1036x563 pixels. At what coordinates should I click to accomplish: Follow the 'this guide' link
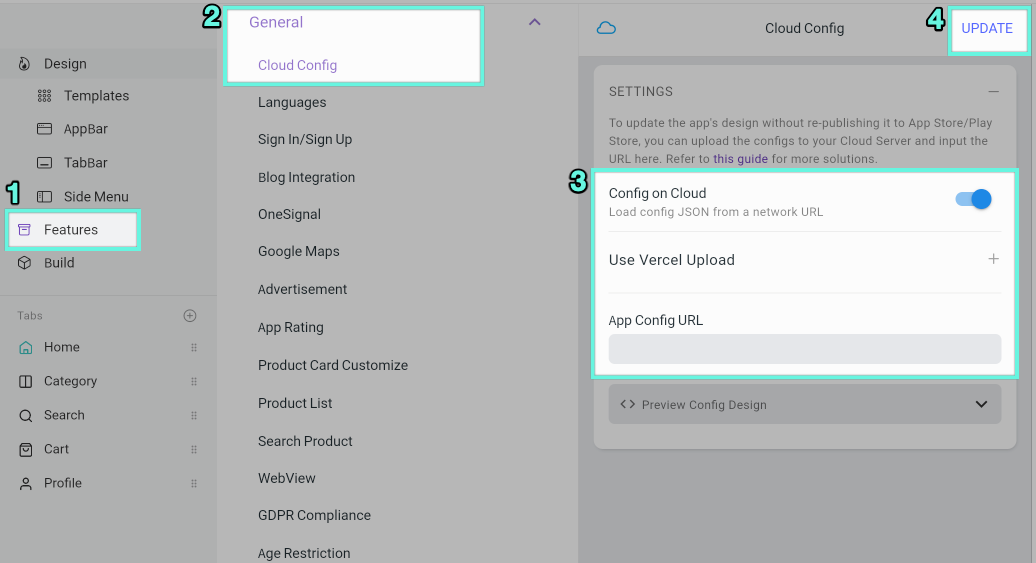pos(740,159)
